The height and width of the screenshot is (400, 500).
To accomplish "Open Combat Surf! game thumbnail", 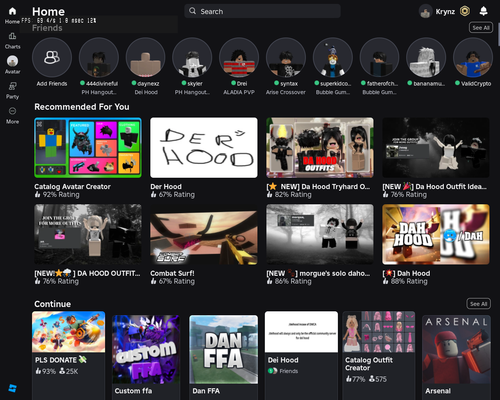I will [204, 234].
